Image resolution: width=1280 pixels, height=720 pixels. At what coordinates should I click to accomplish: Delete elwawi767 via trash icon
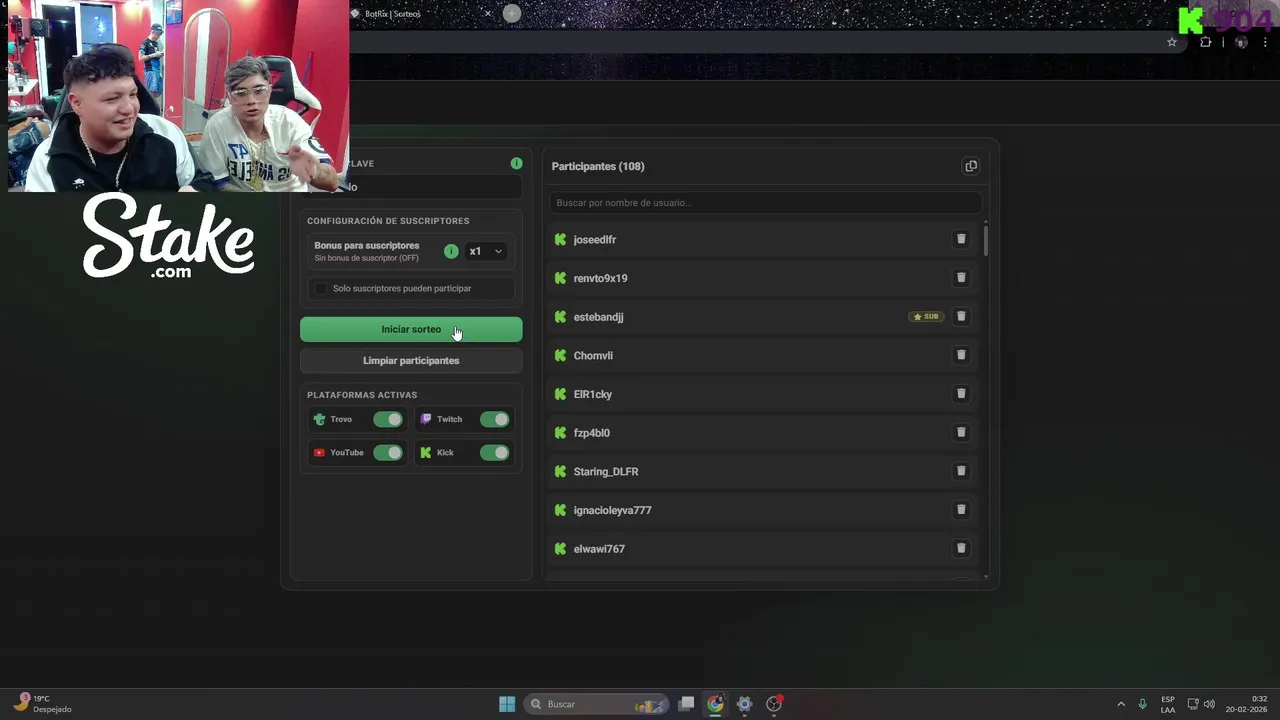pyautogui.click(x=961, y=548)
